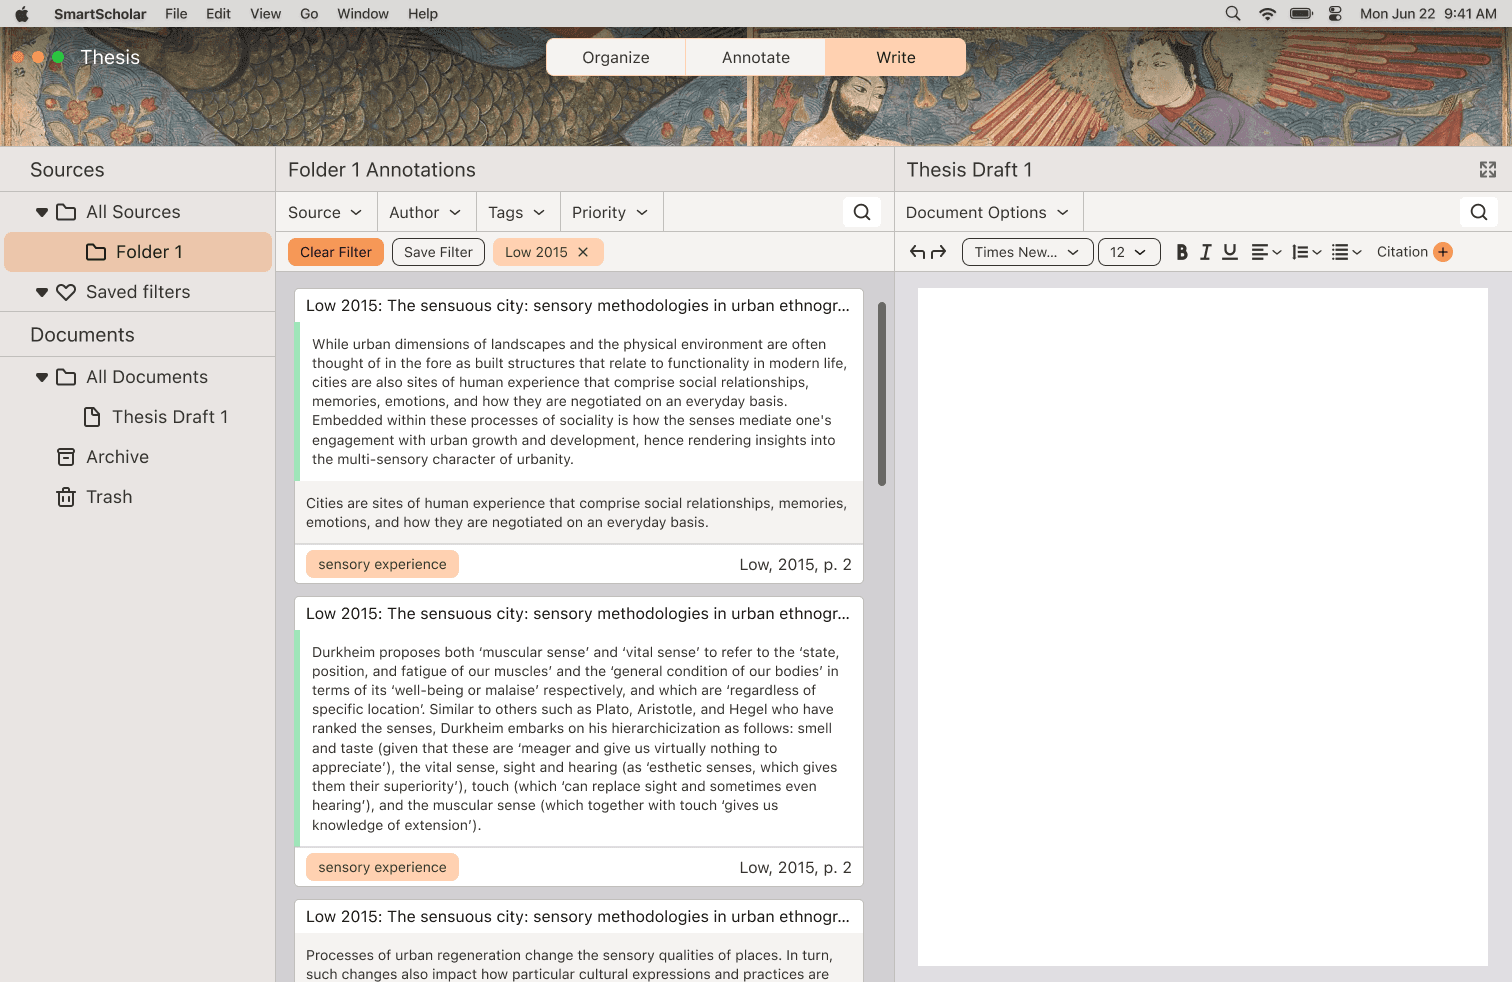1512x982 pixels.
Task: Search within Thesis Draft 1 document
Action: coord(1479,212)
